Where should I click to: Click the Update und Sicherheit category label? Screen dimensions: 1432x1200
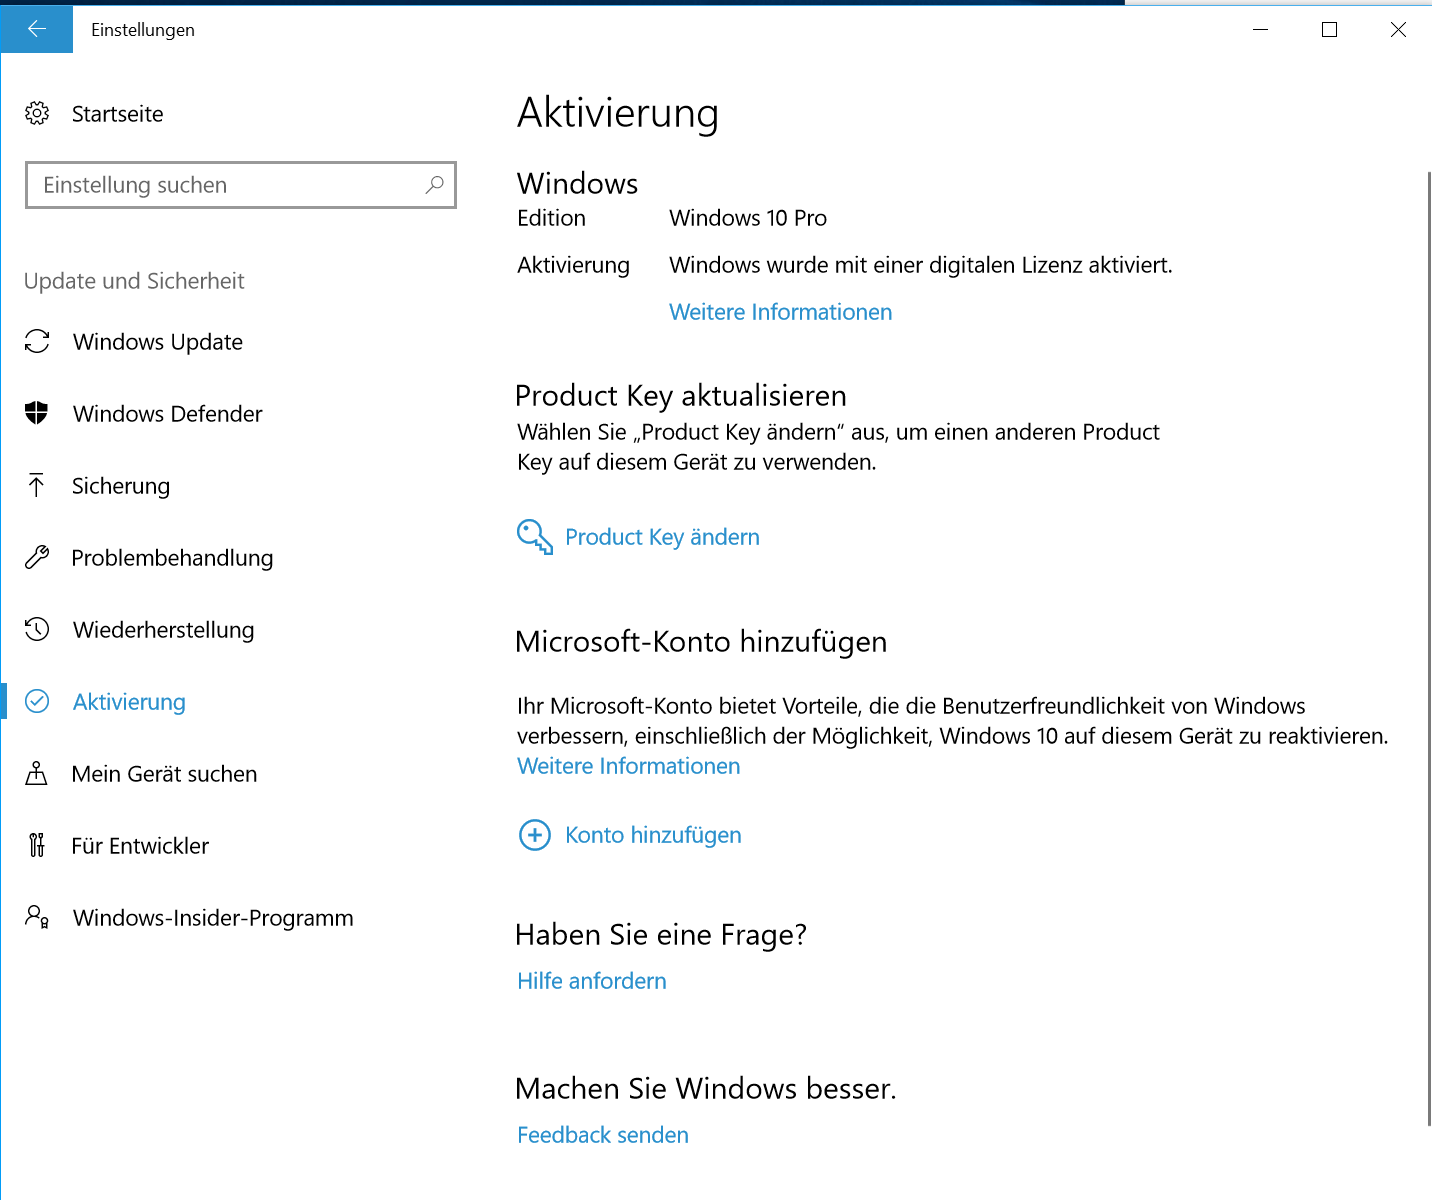coord(134,281)
